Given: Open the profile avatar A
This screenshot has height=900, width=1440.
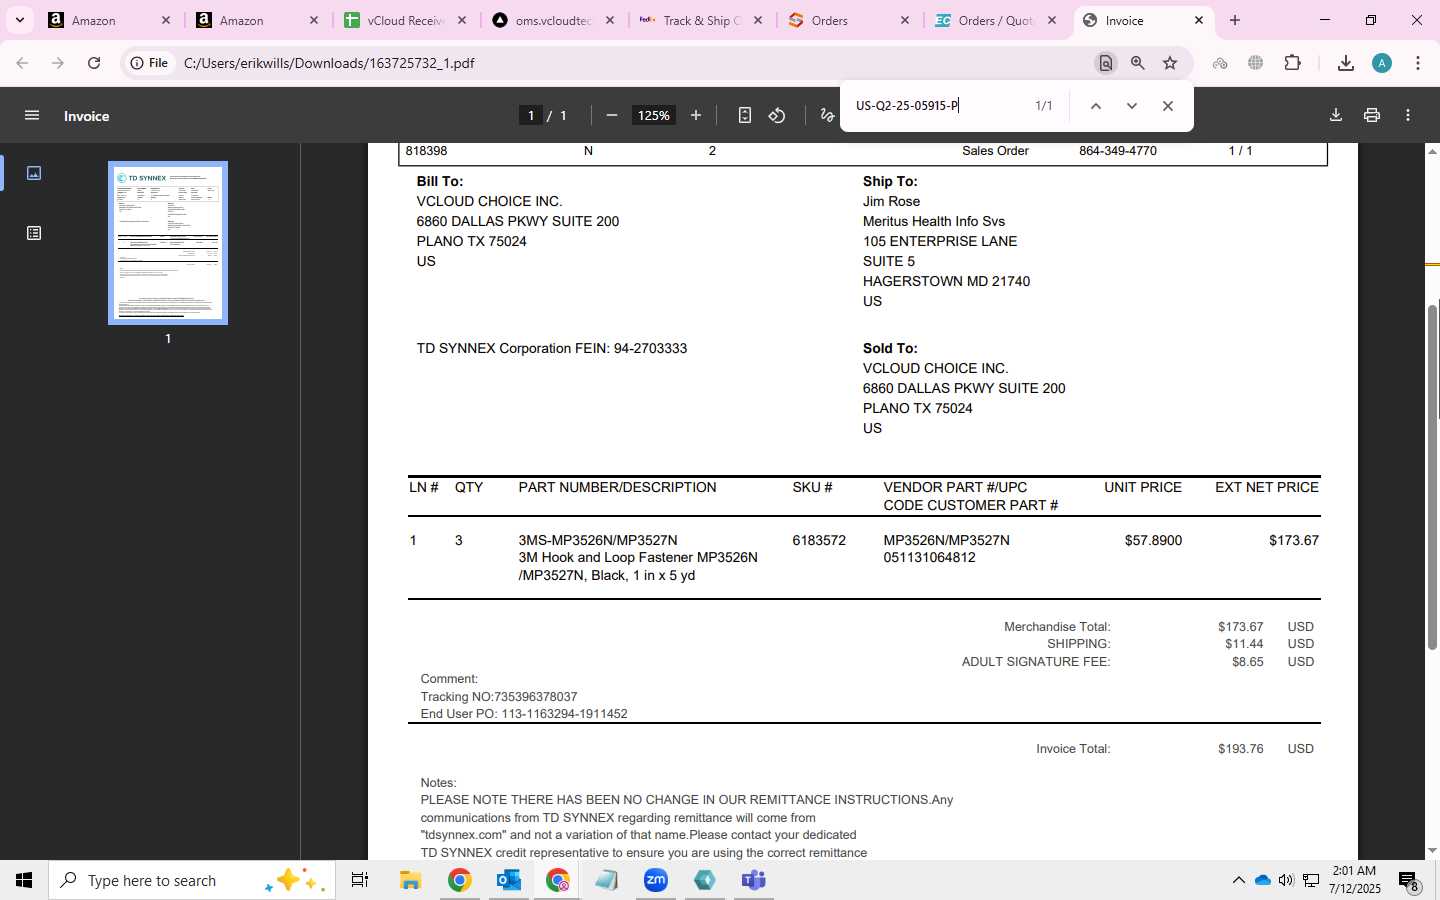Looking at the screenshot, I should [1382, 63].
